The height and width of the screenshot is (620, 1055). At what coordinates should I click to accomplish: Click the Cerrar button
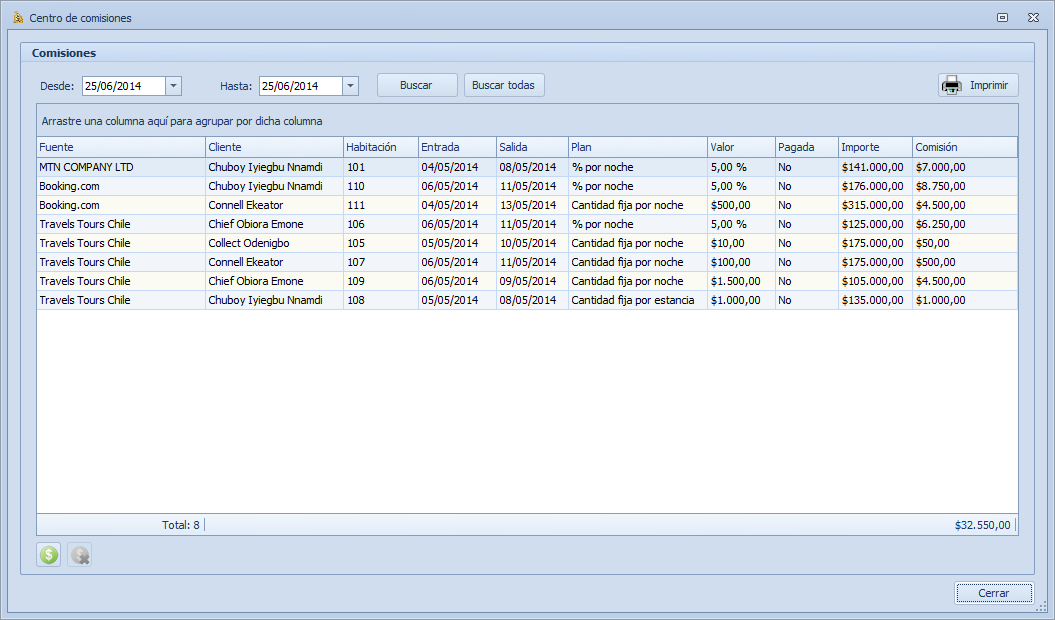[993, 593]
